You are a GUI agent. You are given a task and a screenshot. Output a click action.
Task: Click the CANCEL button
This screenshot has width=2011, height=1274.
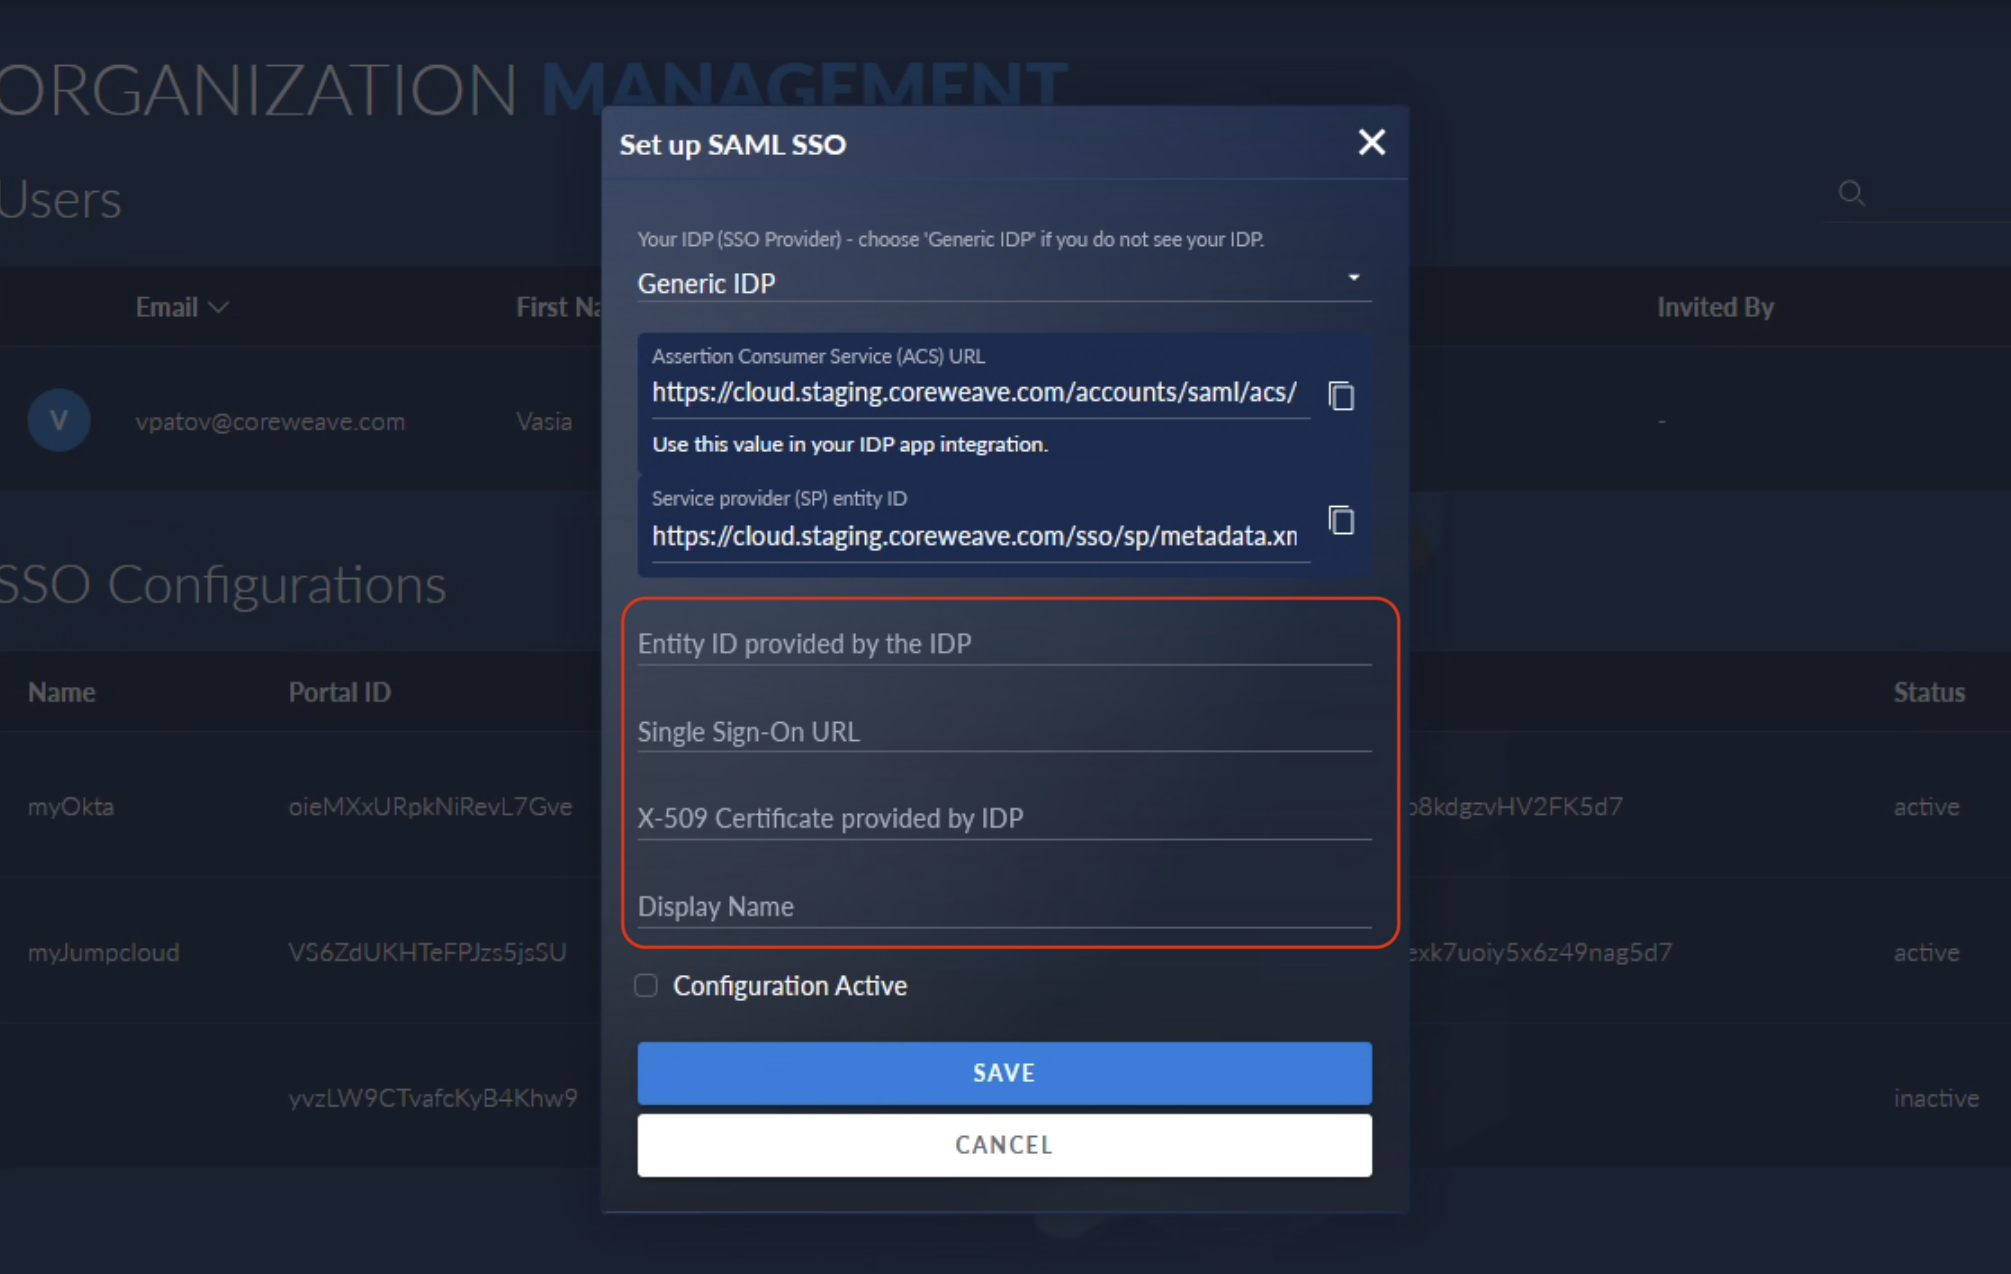(x=1004, y=1145)
